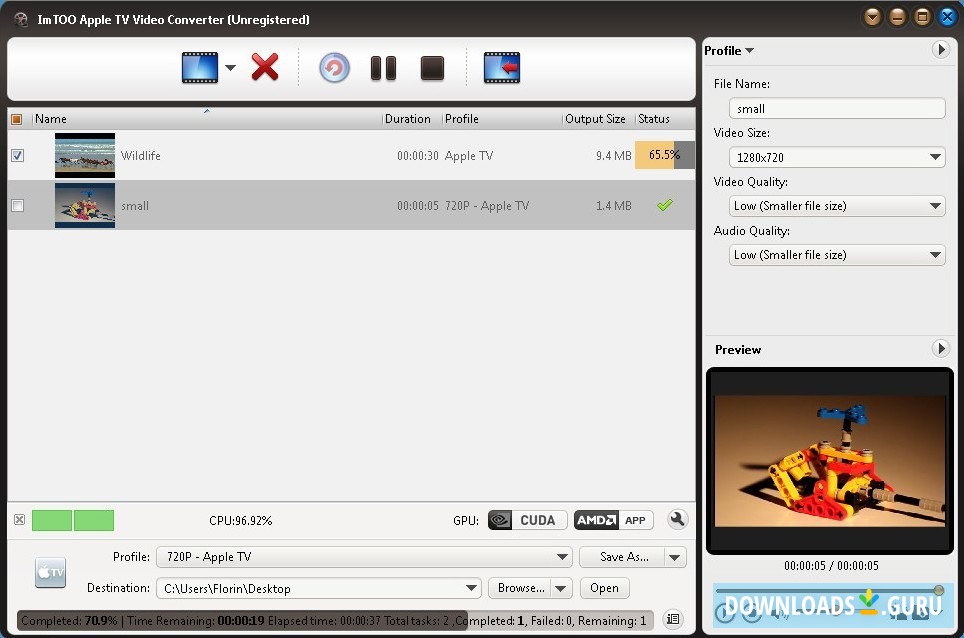Pause the conversion

coord(384,68)
